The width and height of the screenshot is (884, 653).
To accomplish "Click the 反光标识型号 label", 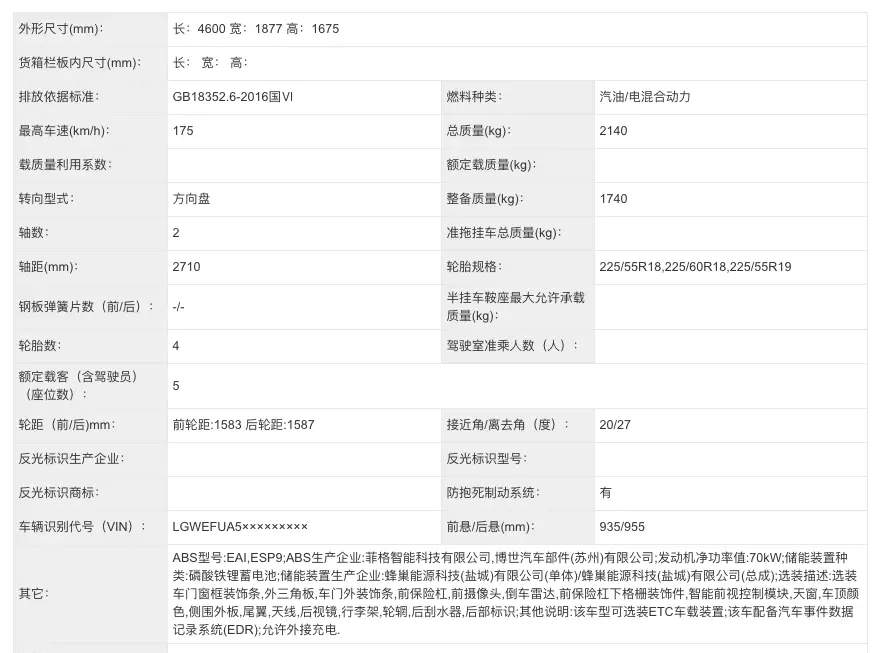I will [x=487, y=458].
